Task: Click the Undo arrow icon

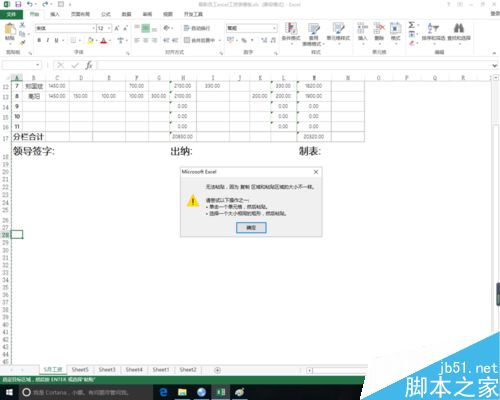Action: [30, 4]
